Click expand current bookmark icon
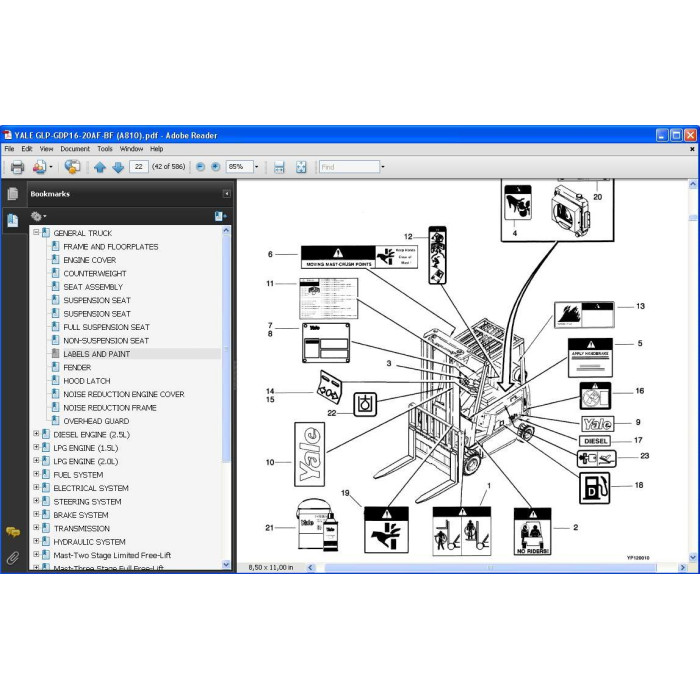Viewport: 700px width, 700px height. pyautogui.click(x=220, y=217)
